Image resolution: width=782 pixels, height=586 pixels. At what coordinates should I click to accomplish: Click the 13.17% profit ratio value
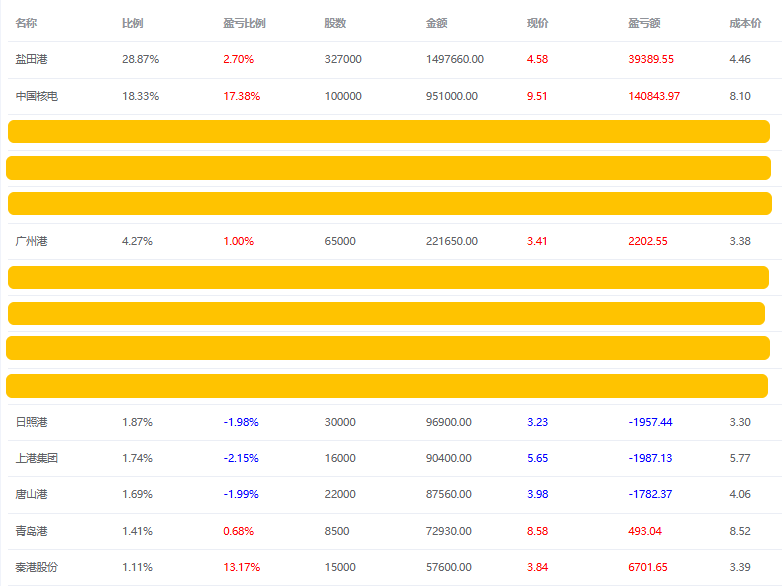coord(242,567)
